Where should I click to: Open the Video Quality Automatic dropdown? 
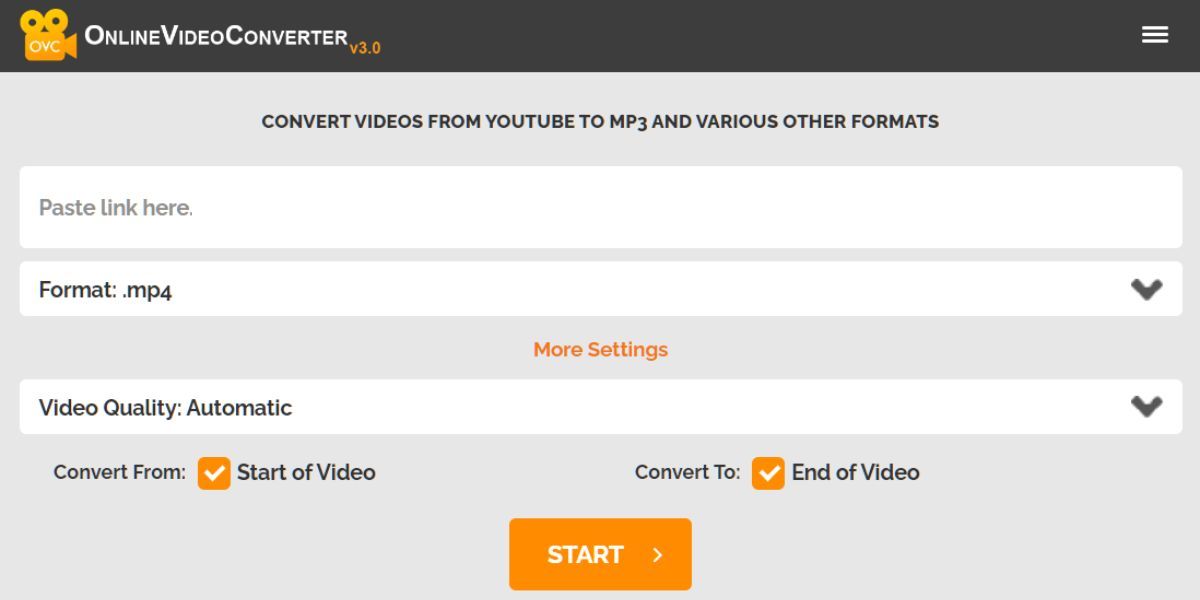pyautogui.click(x=600, y=407)
